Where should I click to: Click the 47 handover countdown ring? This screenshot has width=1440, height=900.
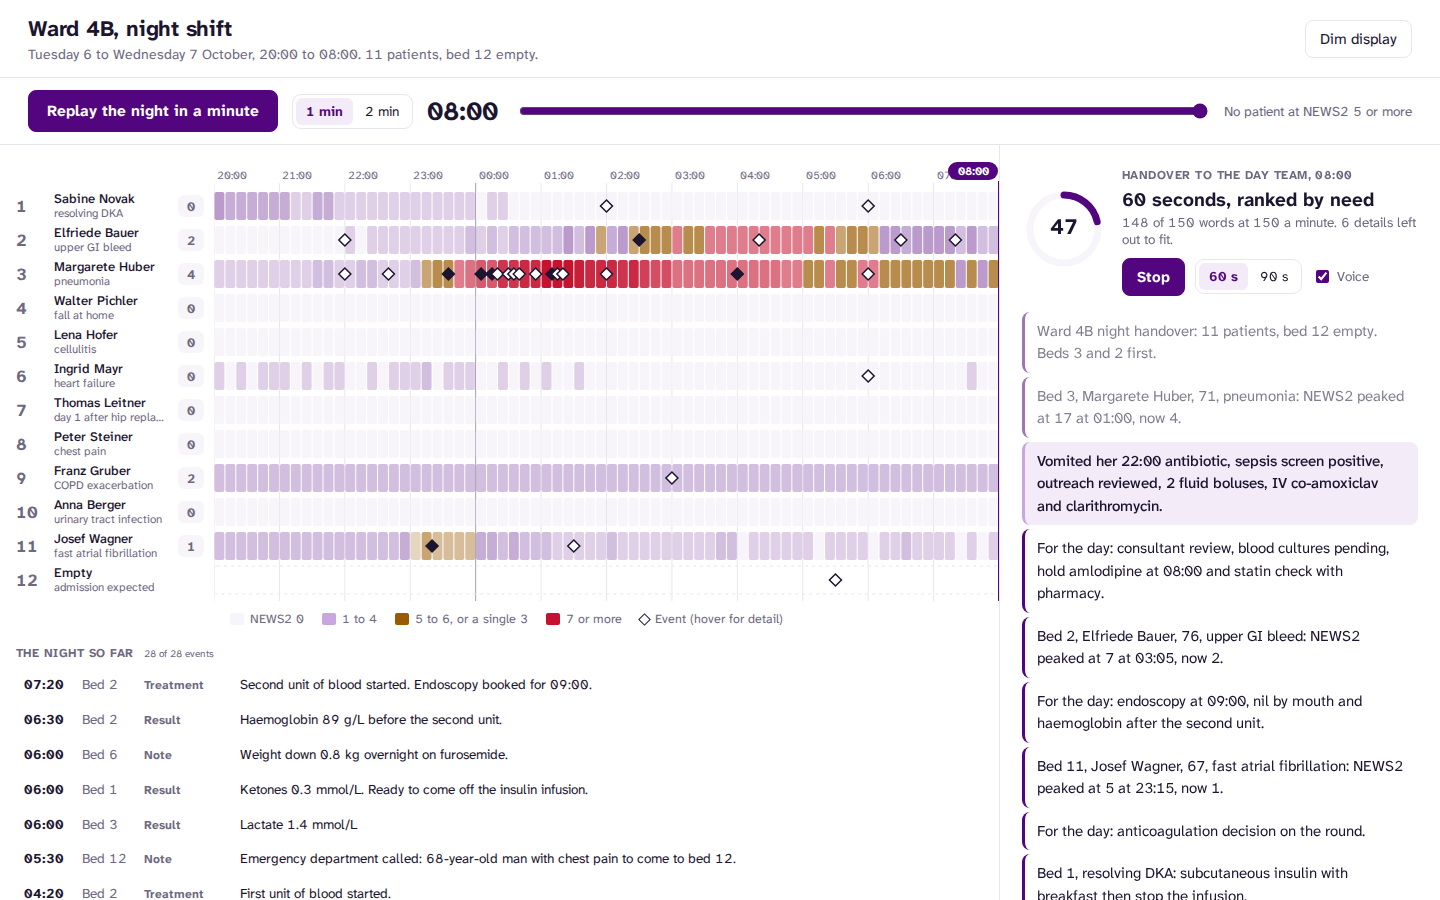coord(1064,228)
